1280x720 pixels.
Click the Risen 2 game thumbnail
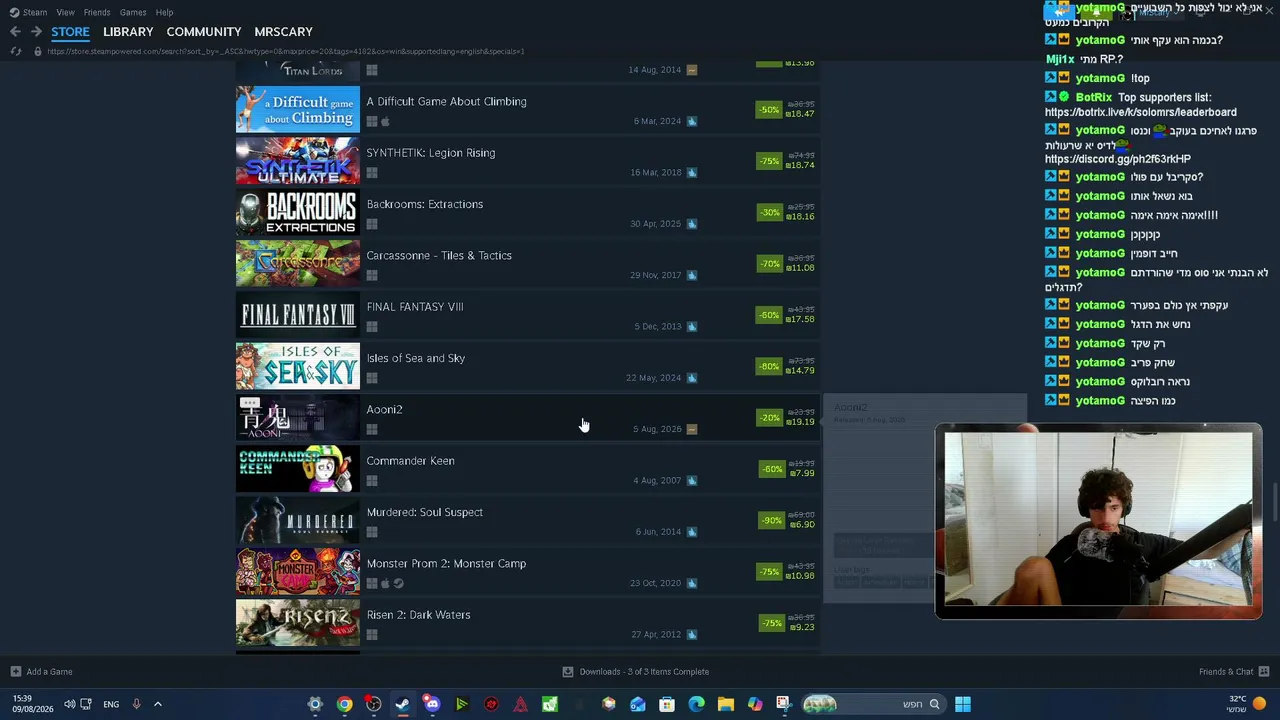[x=298, y=623]
